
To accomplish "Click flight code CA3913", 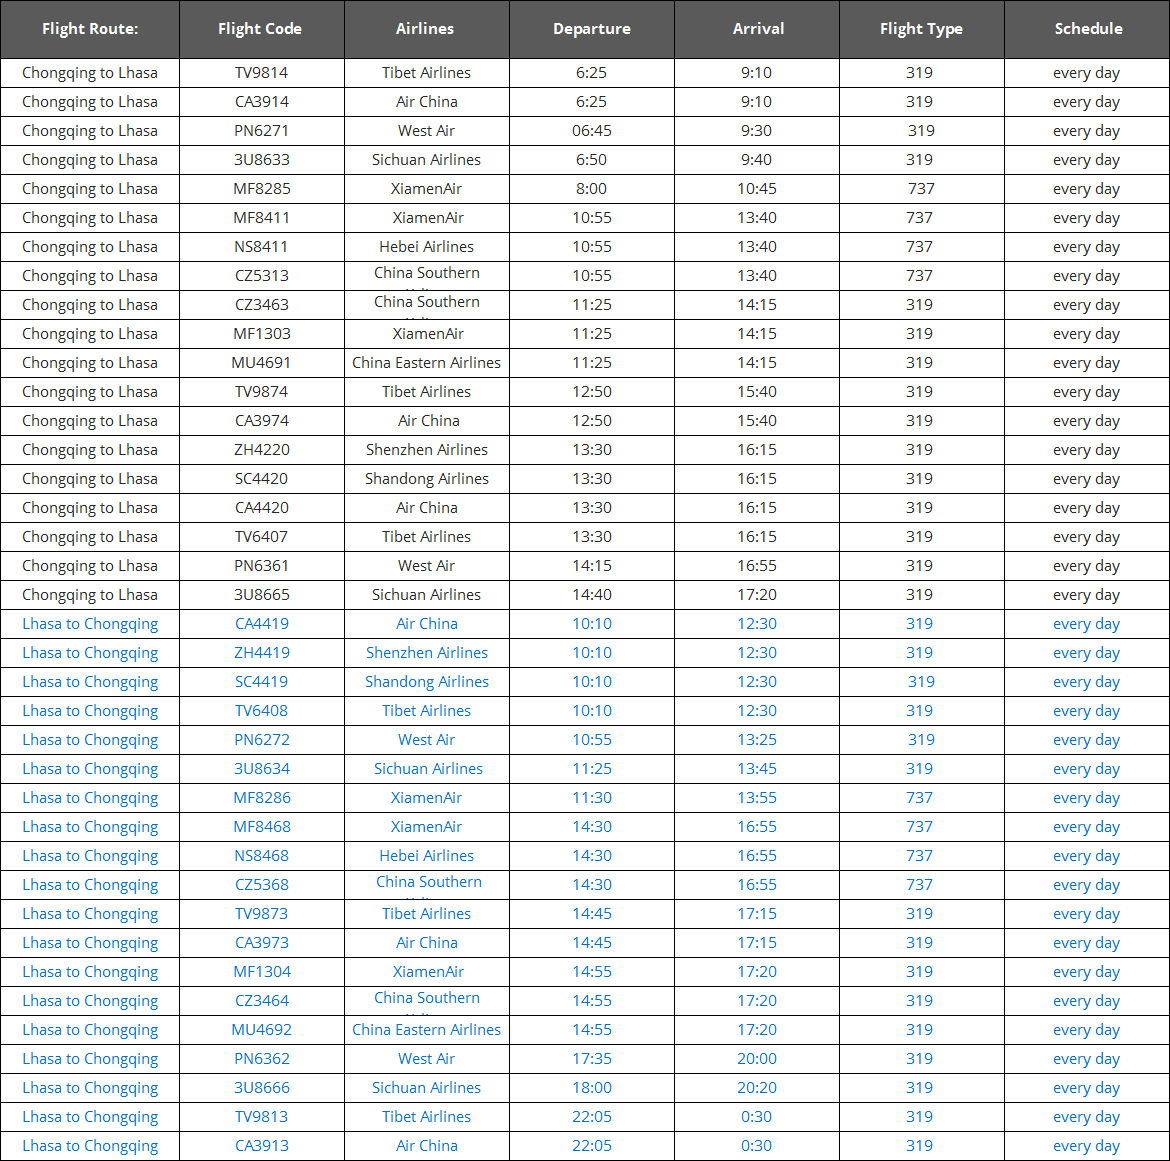I will [262, 1147].
